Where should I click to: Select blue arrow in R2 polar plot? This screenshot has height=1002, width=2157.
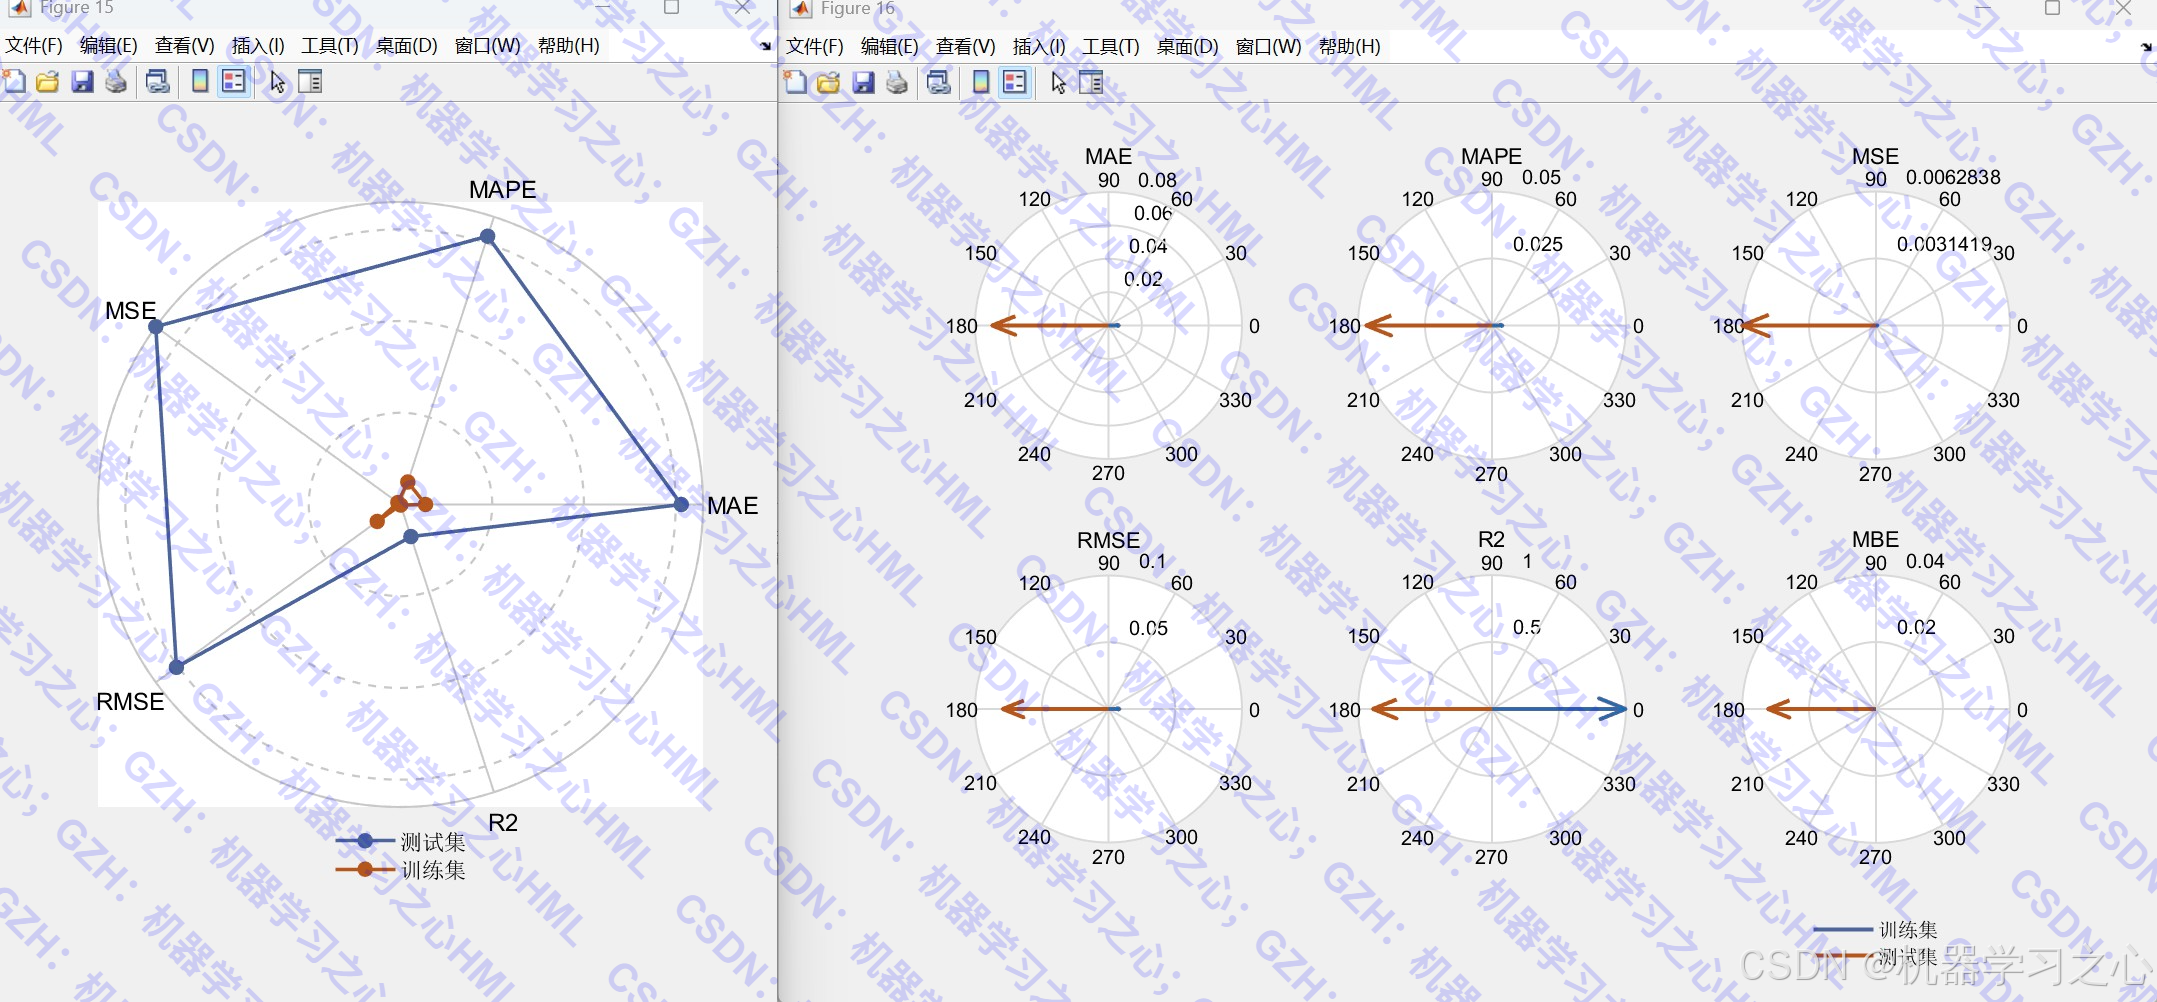point(1560,709)
